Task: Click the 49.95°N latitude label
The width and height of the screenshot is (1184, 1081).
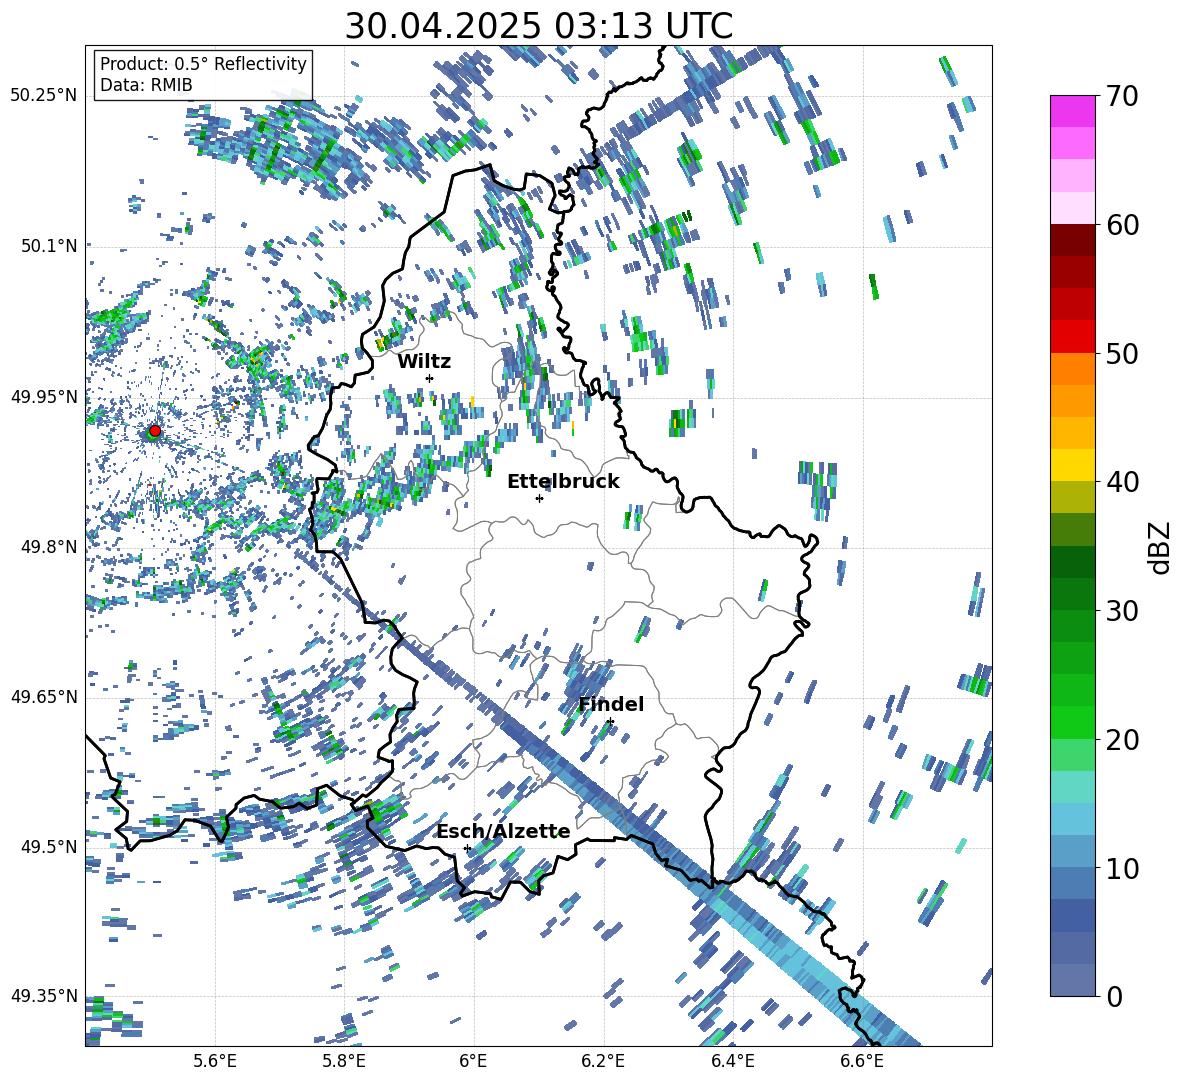Action: 44,396
